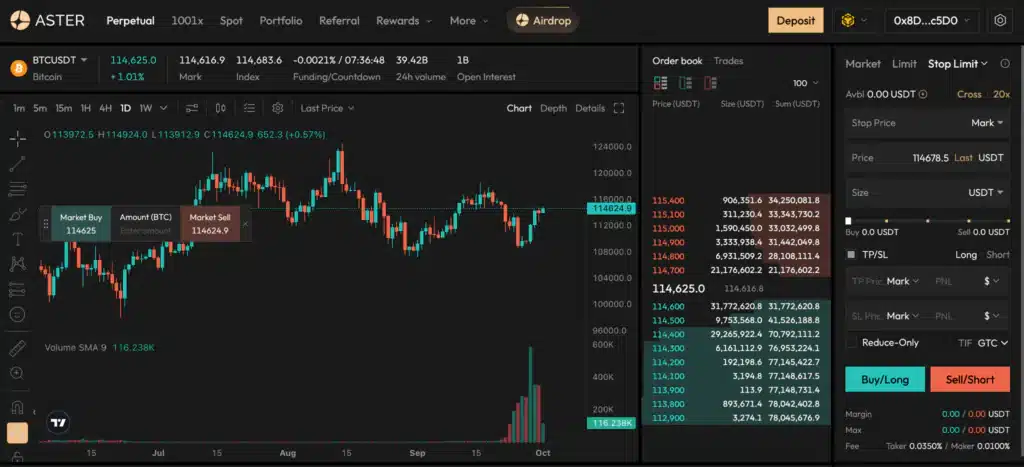The image size is (1024, 467).
Task: Select the trend line drawing tool
Action: coord(17,162)
